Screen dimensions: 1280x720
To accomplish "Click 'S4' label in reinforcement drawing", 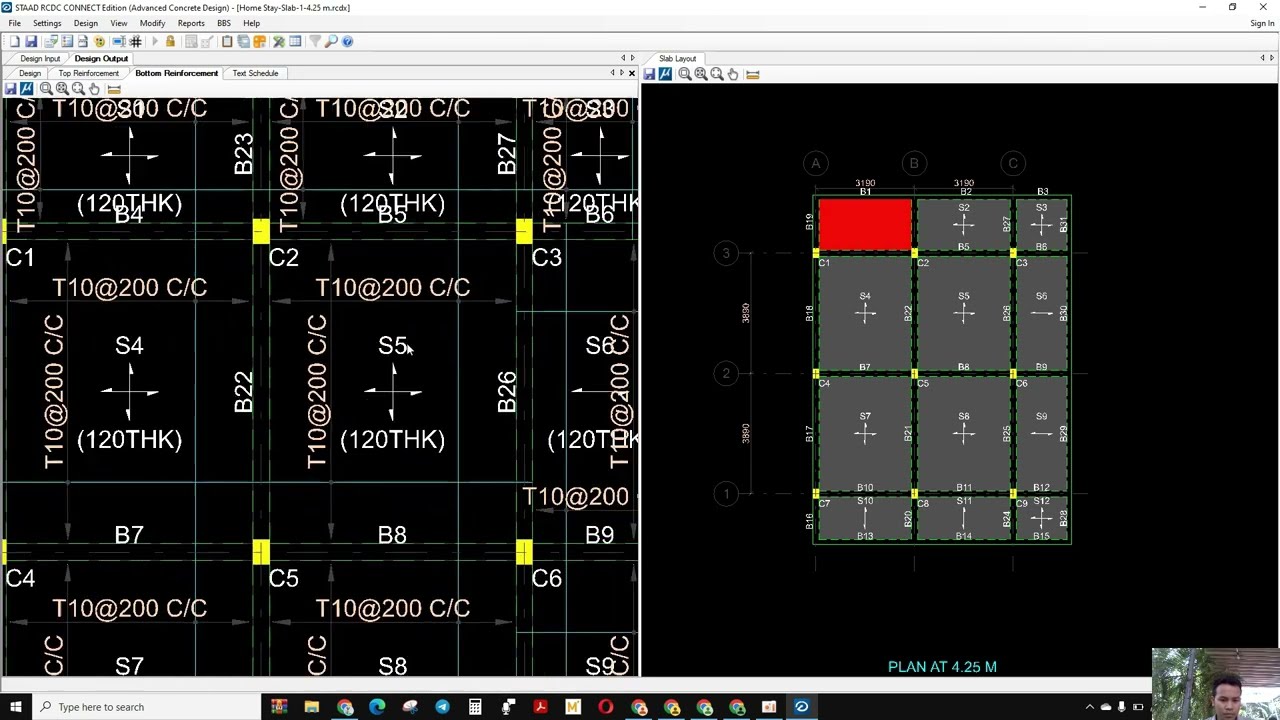I will [129, 346].
